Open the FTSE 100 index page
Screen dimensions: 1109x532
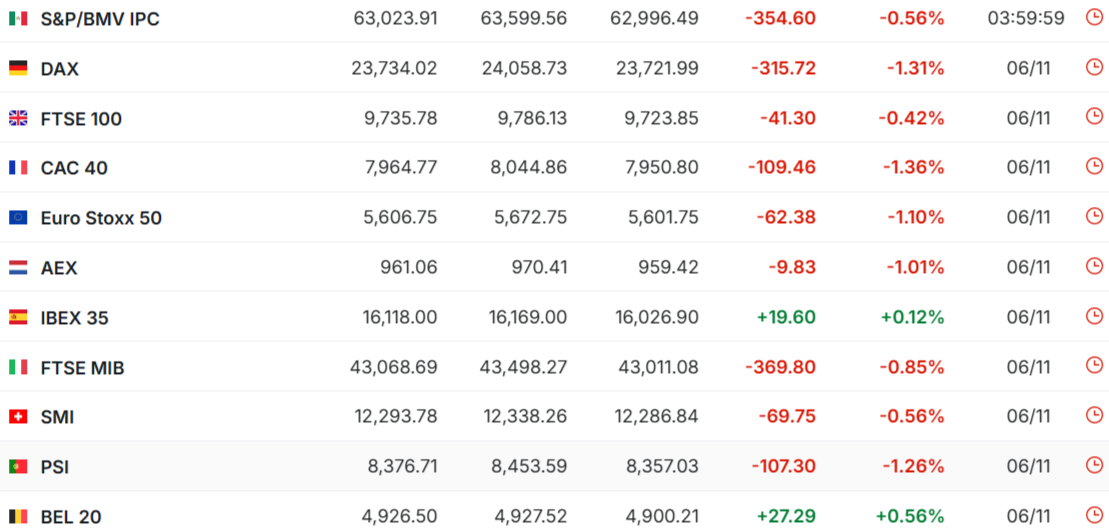pyautogui.click(x=81, y=119)
